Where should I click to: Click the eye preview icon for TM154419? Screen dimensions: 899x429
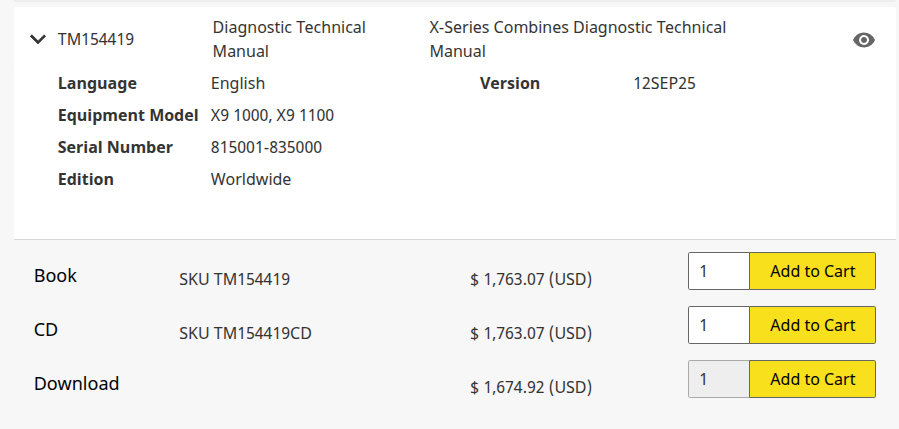click(x=863, y=40)
